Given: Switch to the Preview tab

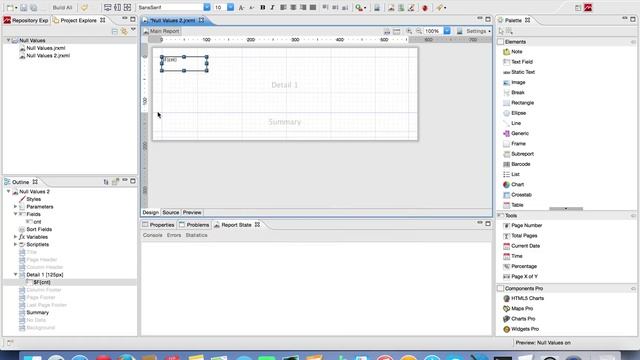Looking at the screenshot, I should pos(192,213).
